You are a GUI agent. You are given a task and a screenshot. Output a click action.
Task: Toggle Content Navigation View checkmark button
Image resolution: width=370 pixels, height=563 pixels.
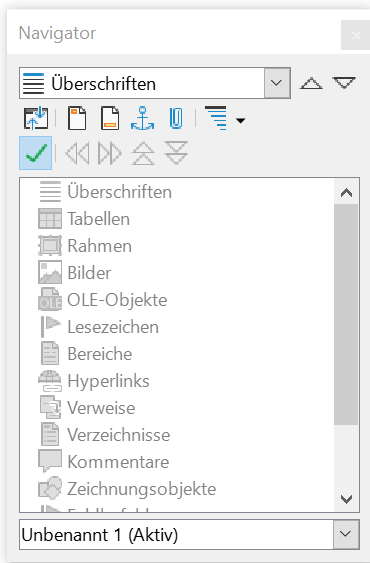tap(36, 153)
